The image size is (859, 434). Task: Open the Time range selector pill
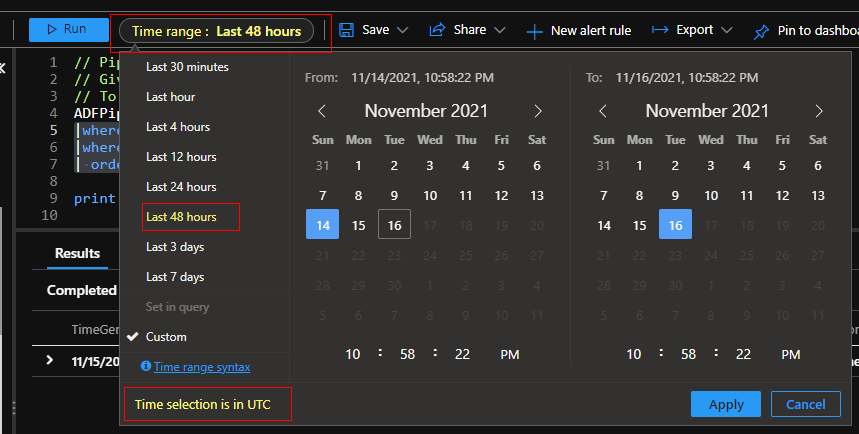216,31
